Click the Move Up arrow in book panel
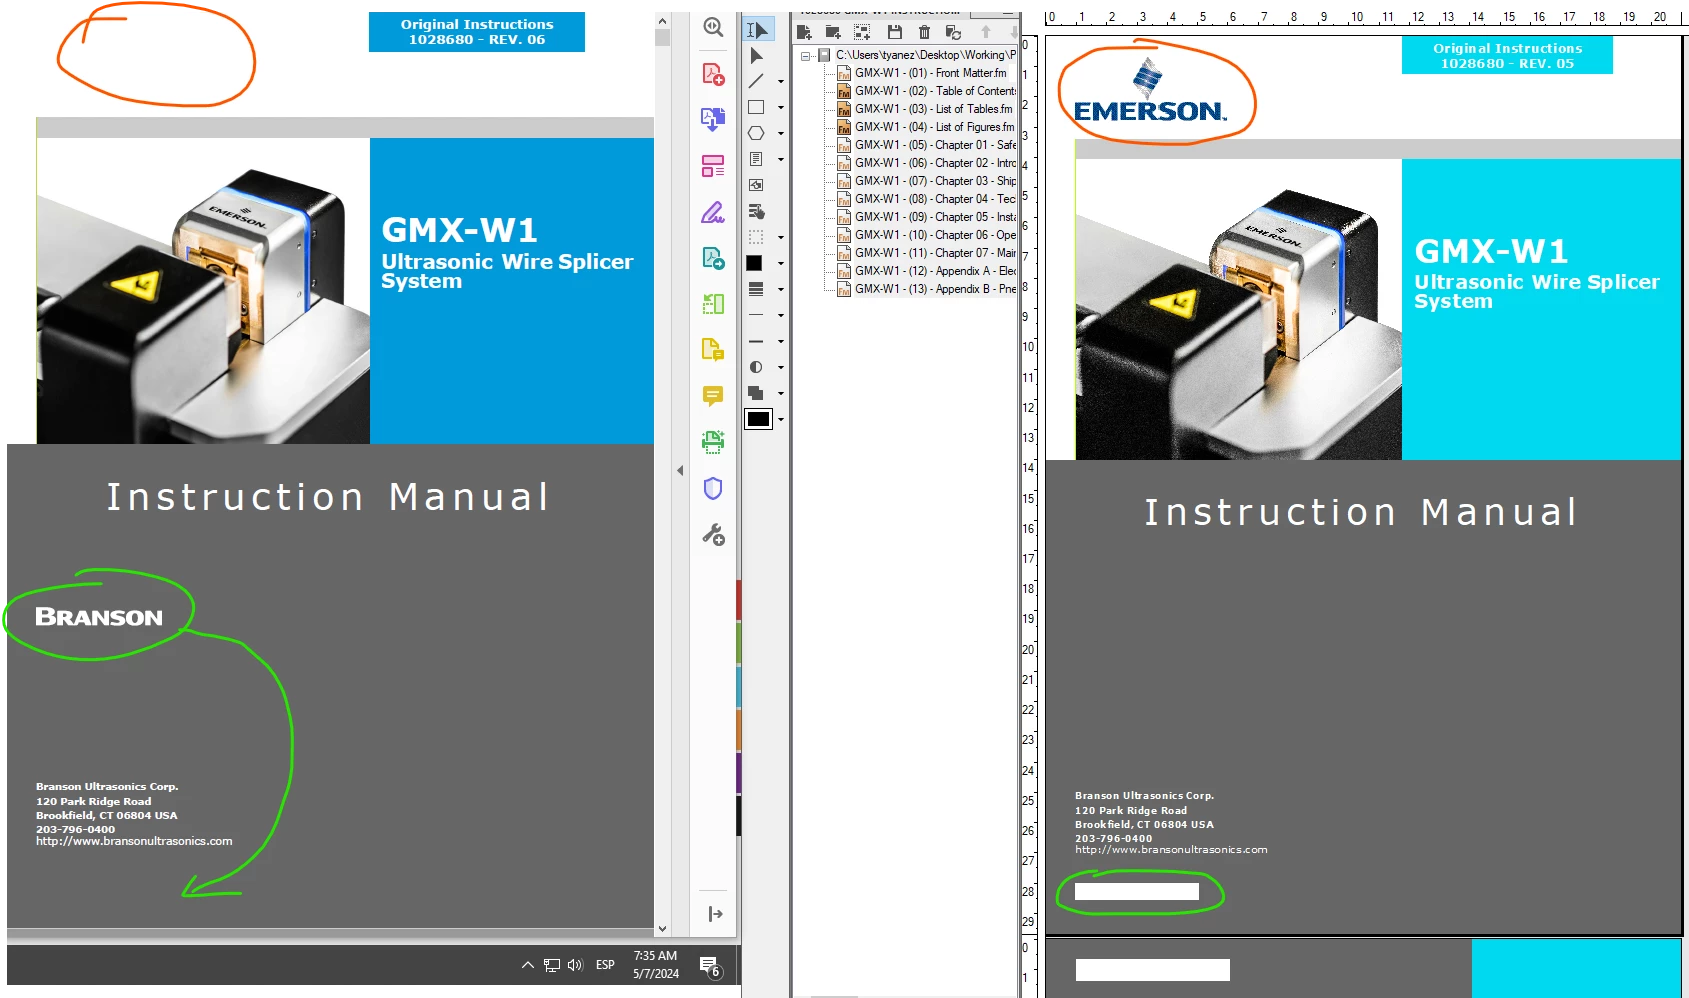1689x998 pixels. (986, 32)
